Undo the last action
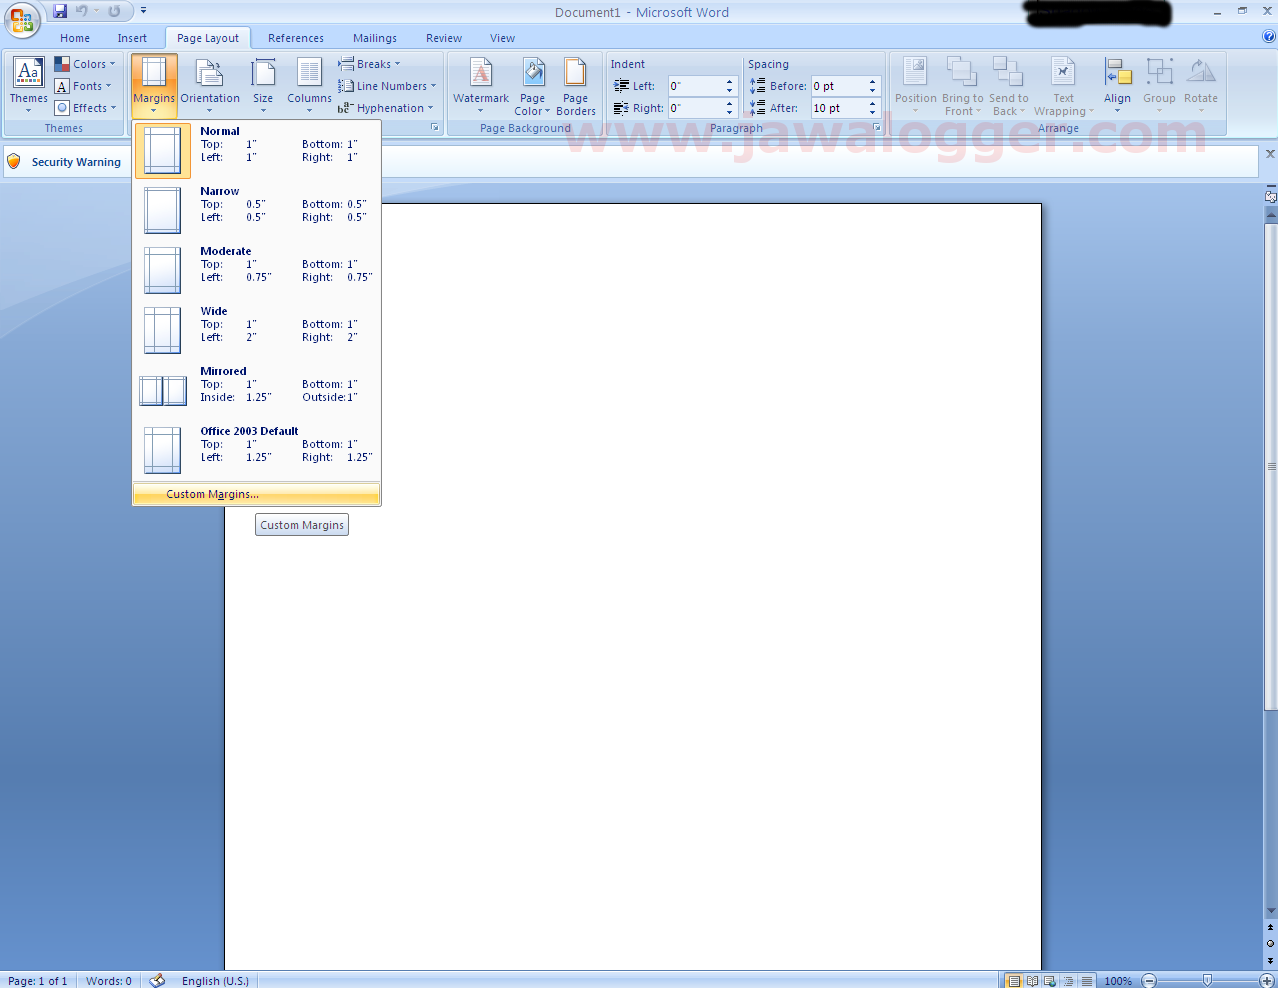The width and height of the screenshot is (1278, 988). click(x=82, y=11)
